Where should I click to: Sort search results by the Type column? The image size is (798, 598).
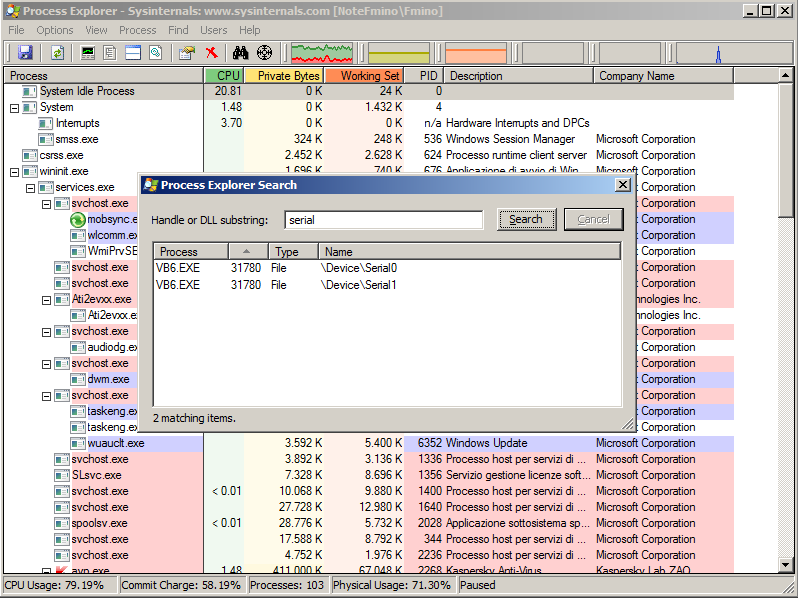pos(293,251)
